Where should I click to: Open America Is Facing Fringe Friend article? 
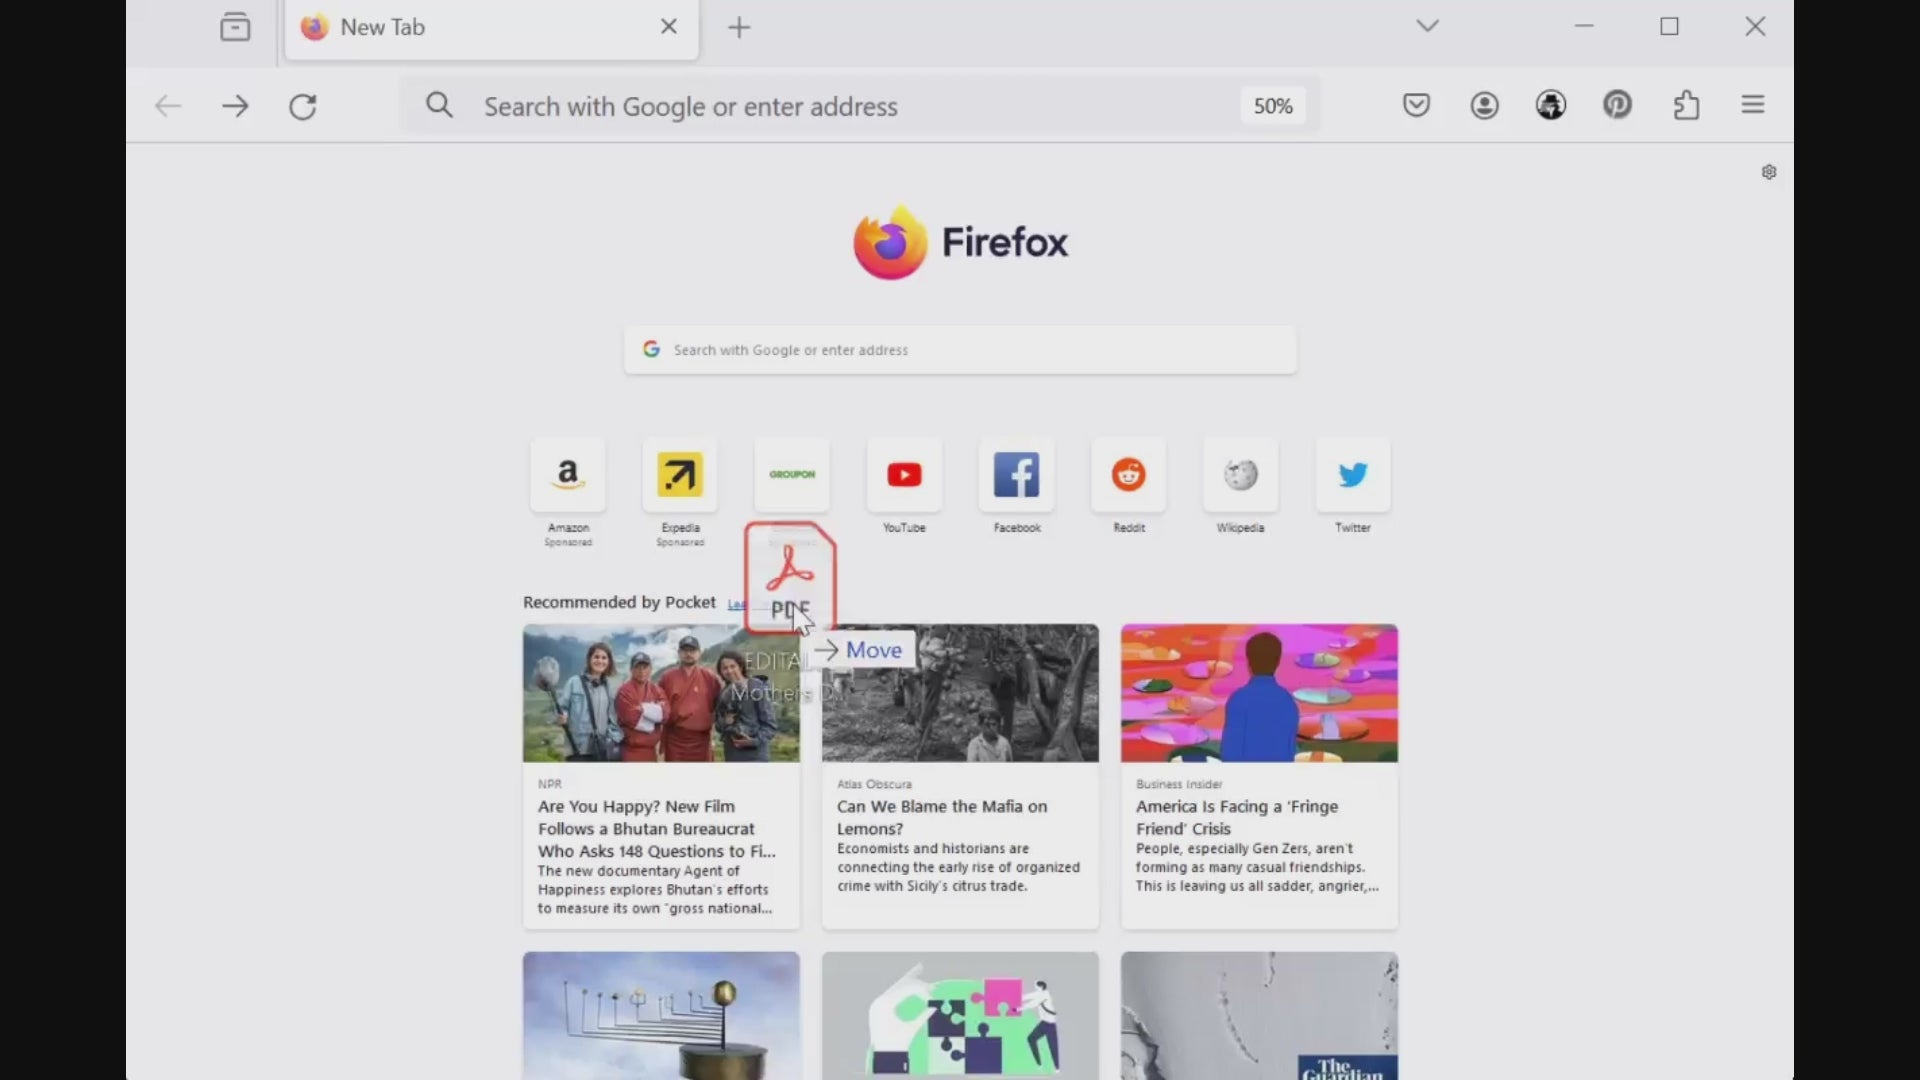1236,817
